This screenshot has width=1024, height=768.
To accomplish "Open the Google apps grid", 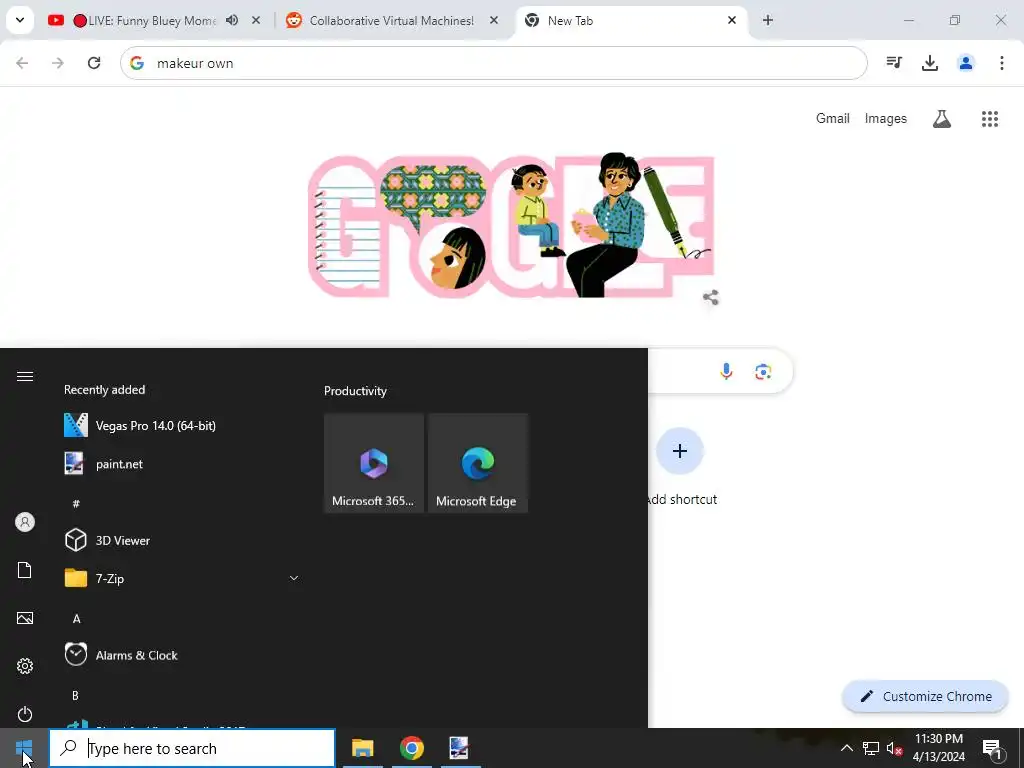I will [x=990, y=119].
